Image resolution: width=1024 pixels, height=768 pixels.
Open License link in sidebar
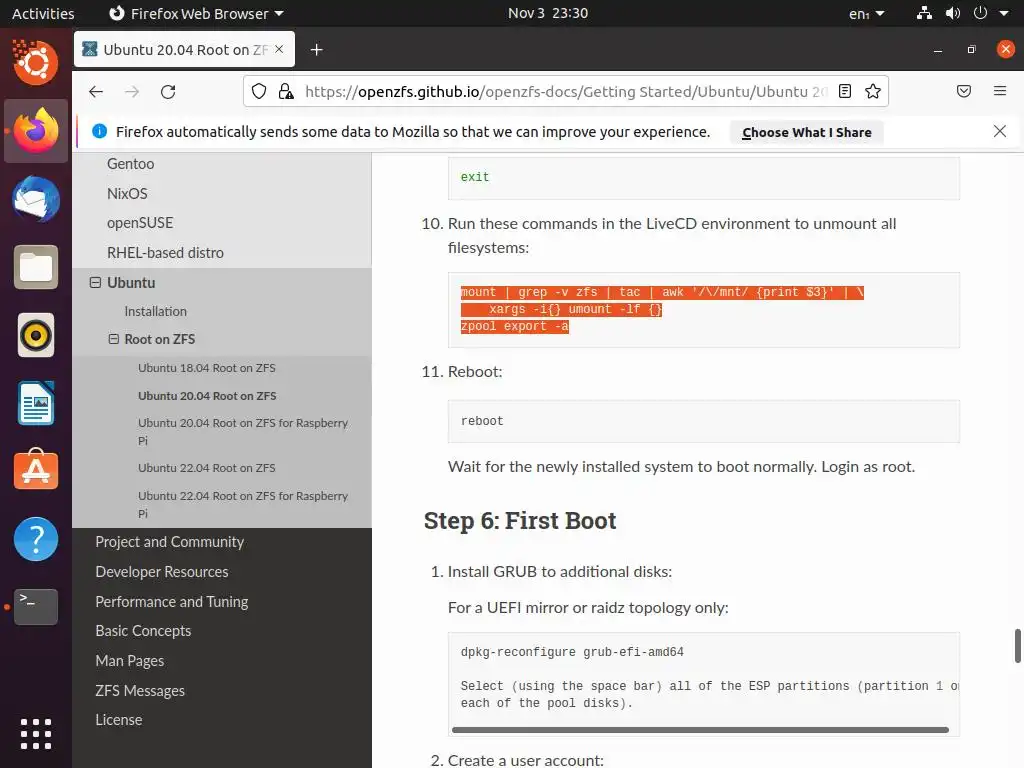[119, 720]
